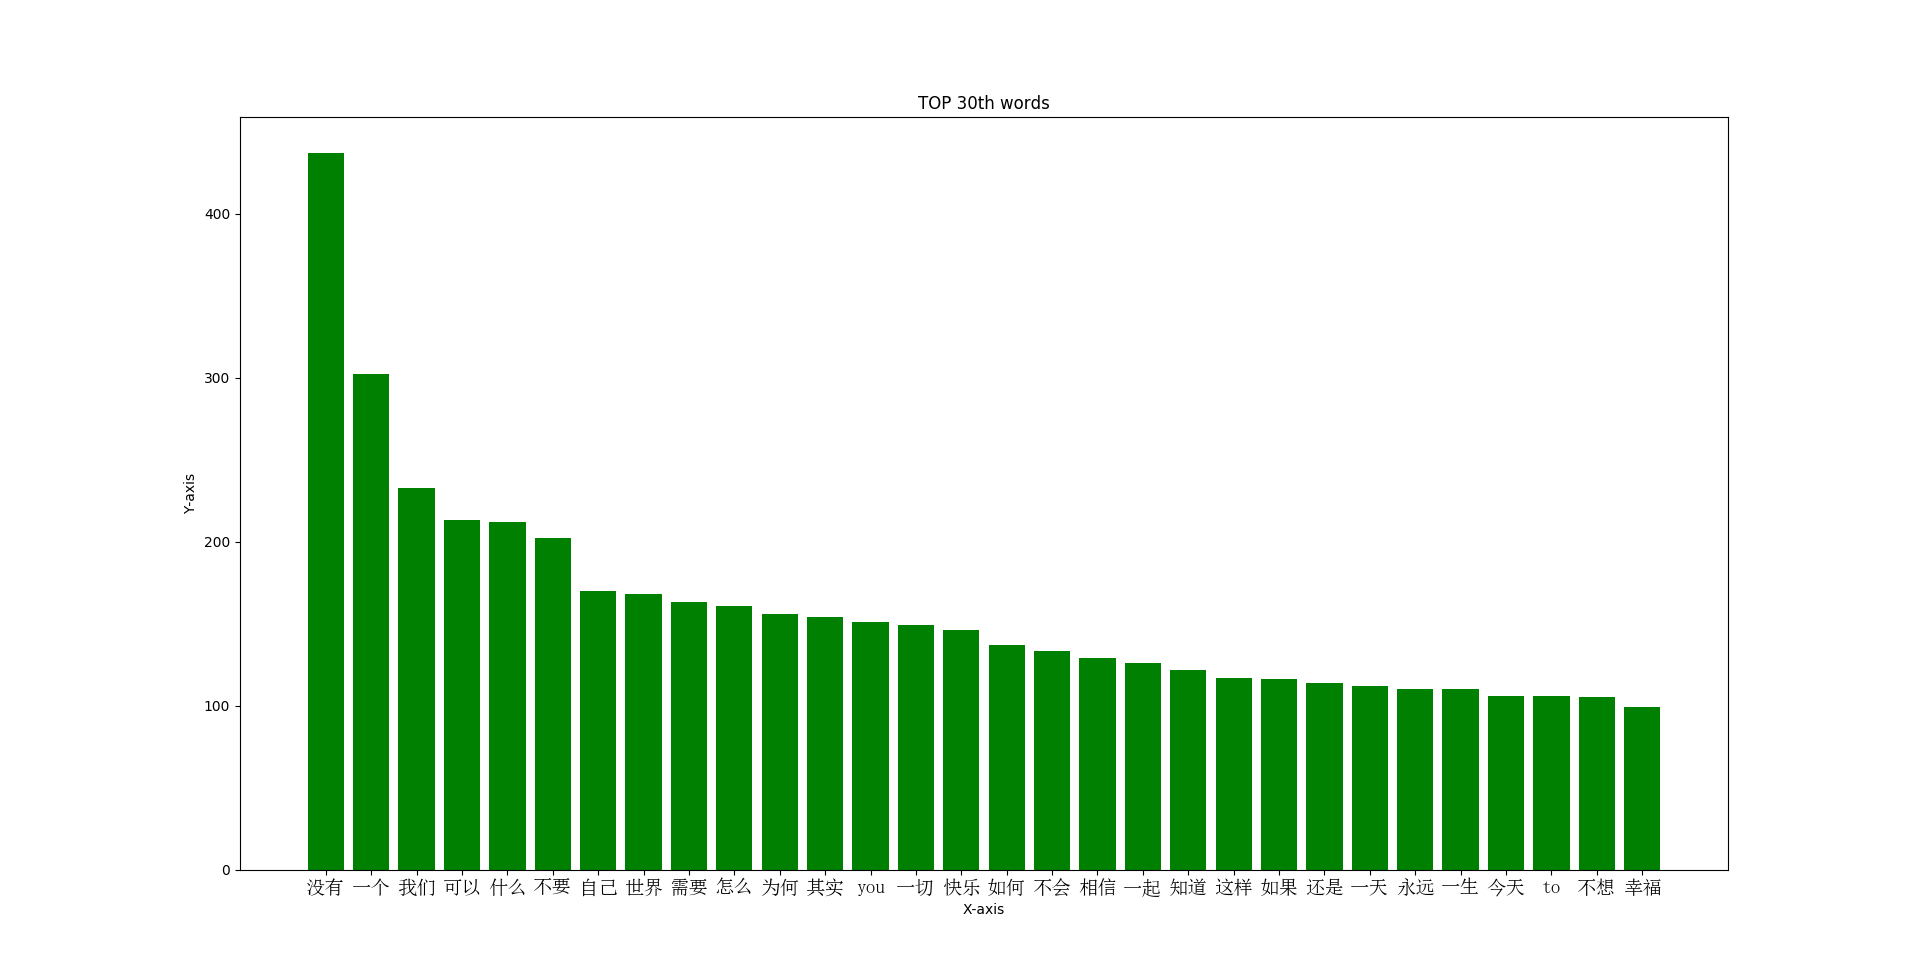This screenshot has height=977, width=1920.
Task: Select the green bar above '知道'
Action: pos(1188,770)
